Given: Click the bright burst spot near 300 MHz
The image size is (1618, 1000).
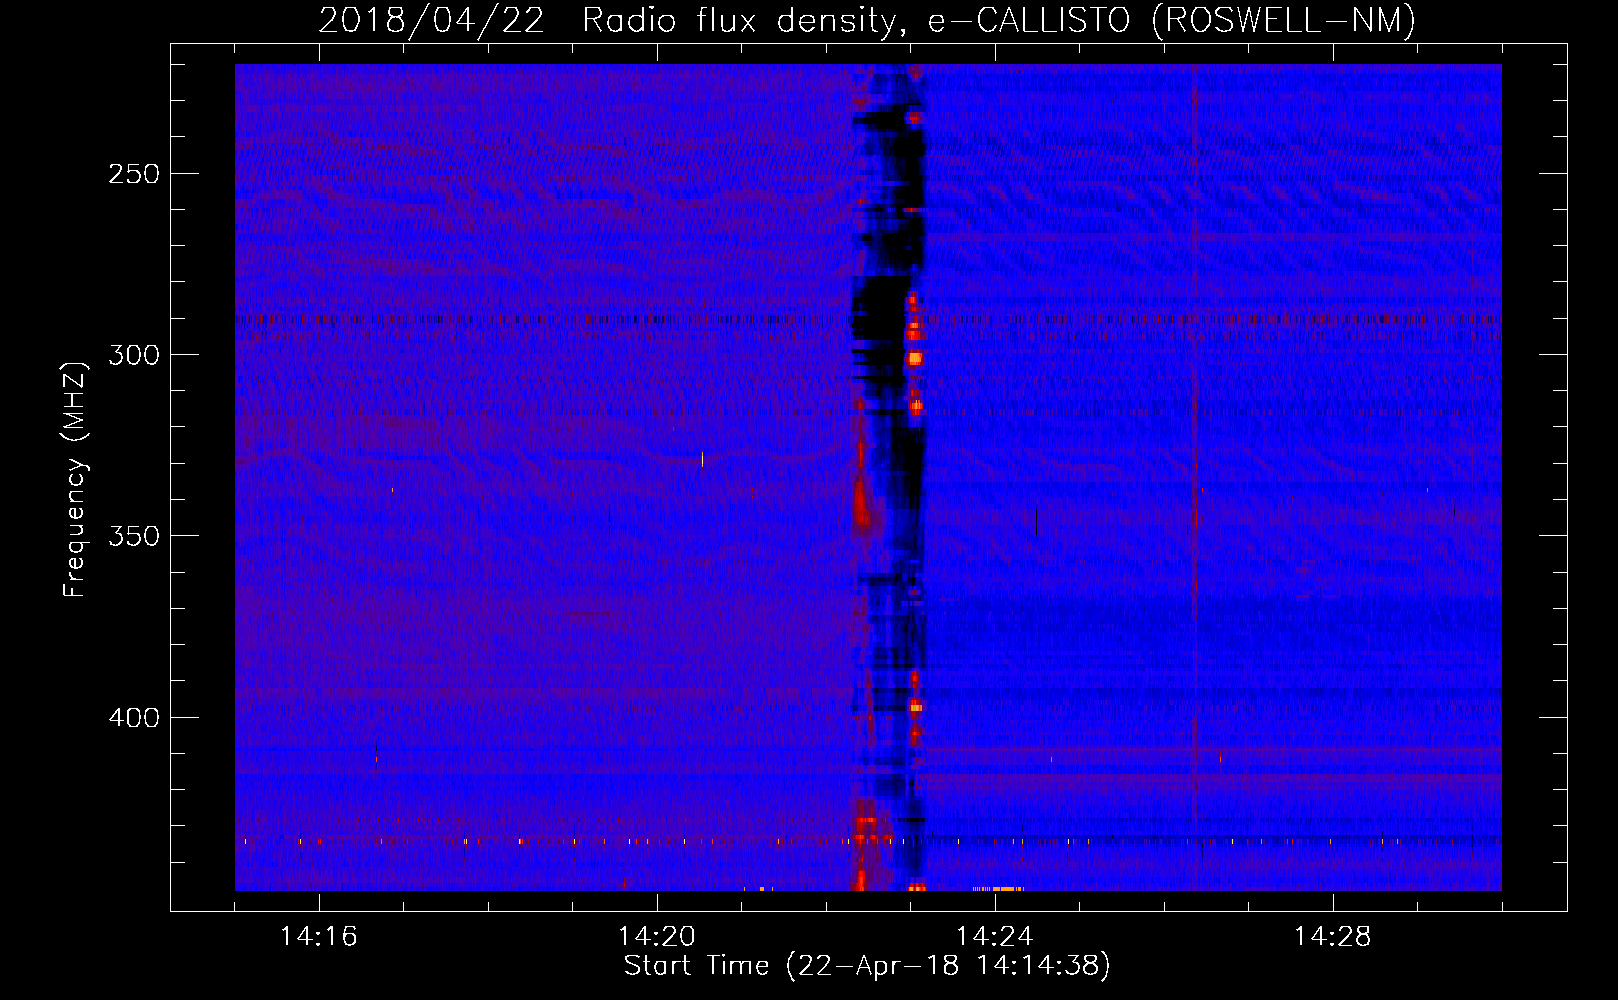Looking at the screenshot, I should pos(914,357).
